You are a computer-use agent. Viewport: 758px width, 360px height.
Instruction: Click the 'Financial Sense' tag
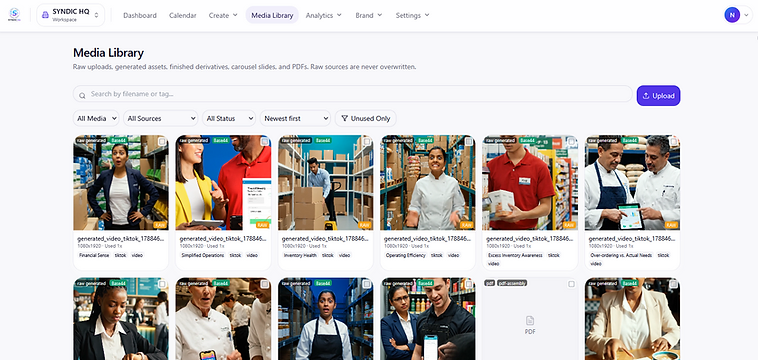tap(94, 255)
